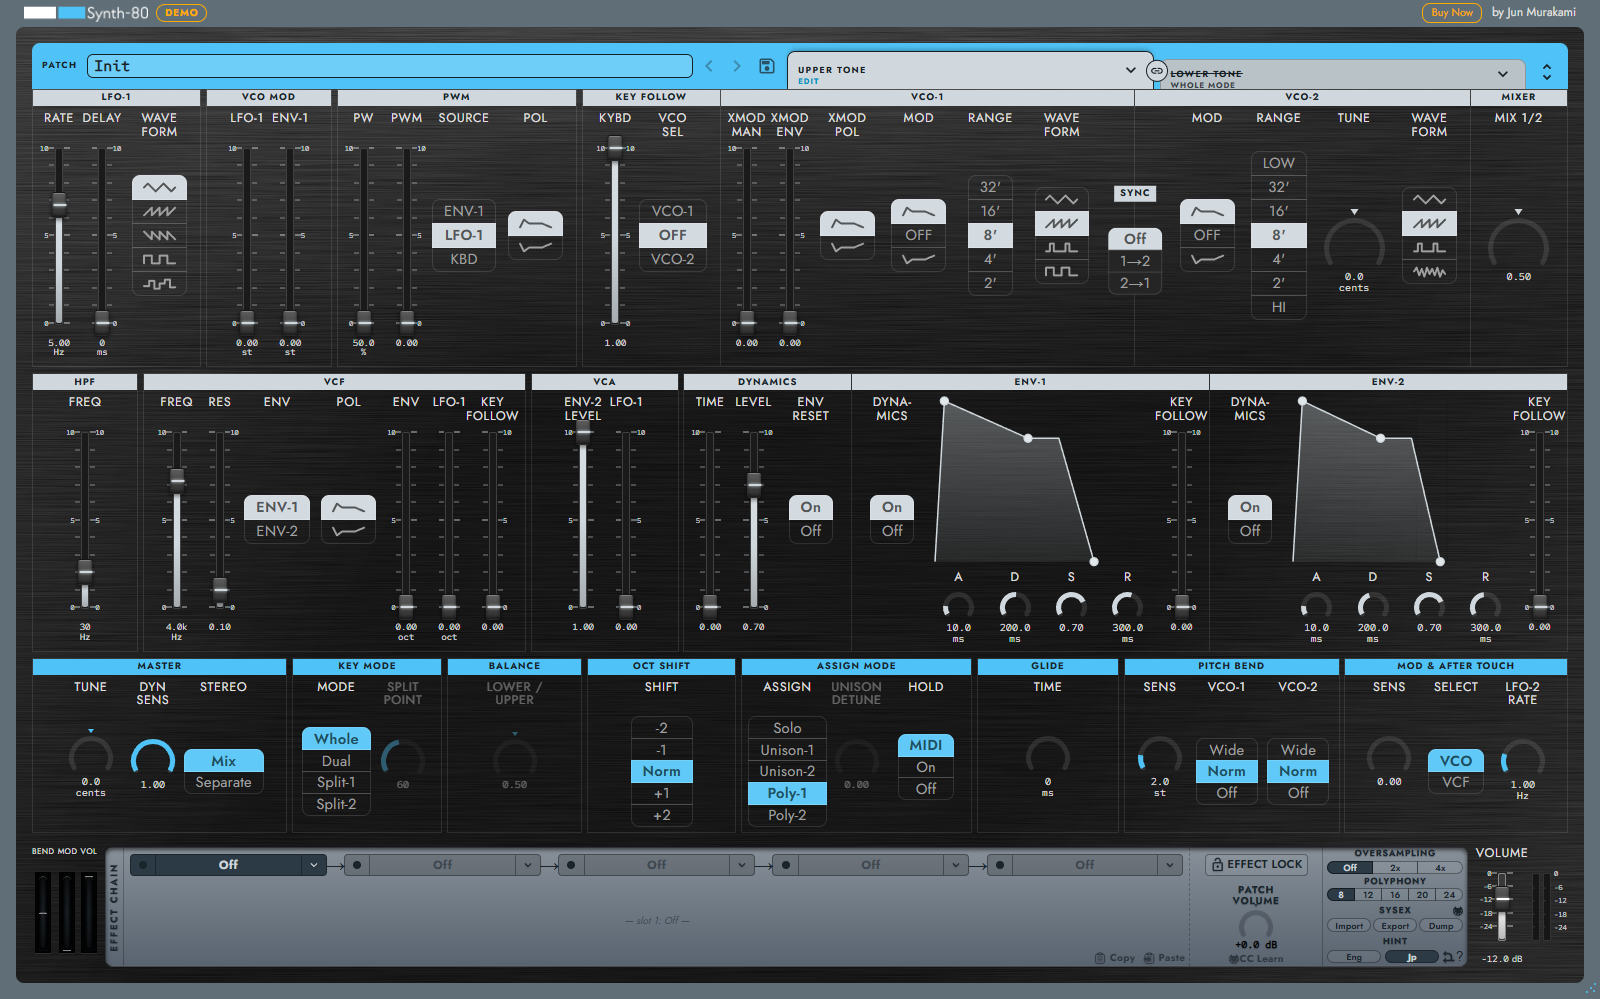This screenshot has height=999, width=1600.
Task: Go to the previous patch arrow
Action: click(x=709, y=66)
